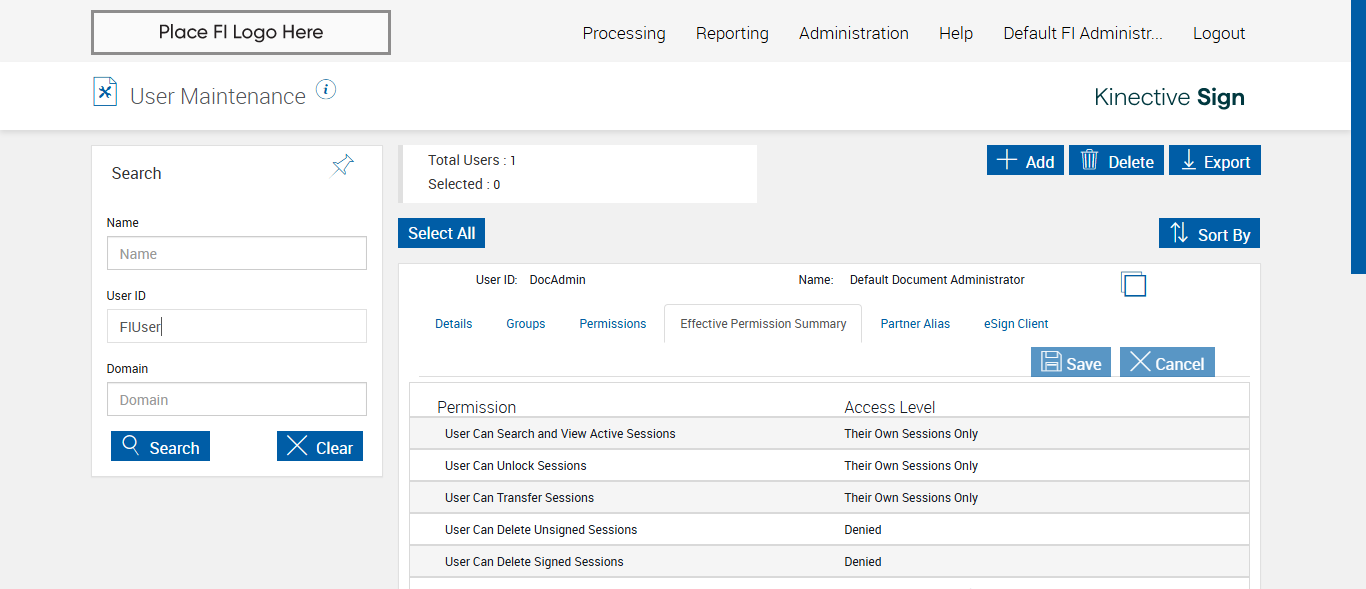Click the Name search input field
Image resolution: width=1366 pixels, height=589 pixels.
pyautogui.click(x=237, y=254)
